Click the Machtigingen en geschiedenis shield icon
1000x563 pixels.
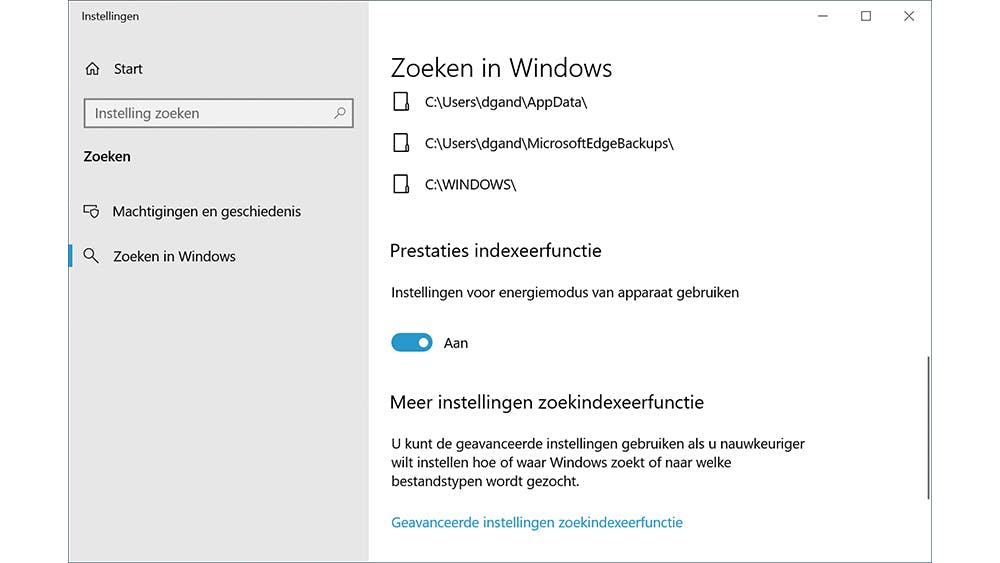(92, 212)
